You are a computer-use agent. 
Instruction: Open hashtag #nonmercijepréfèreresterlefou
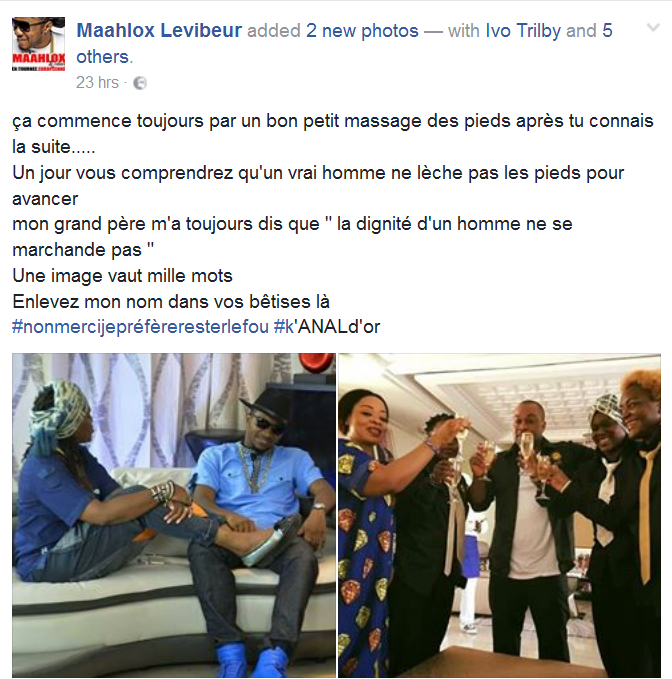[140, 327]
